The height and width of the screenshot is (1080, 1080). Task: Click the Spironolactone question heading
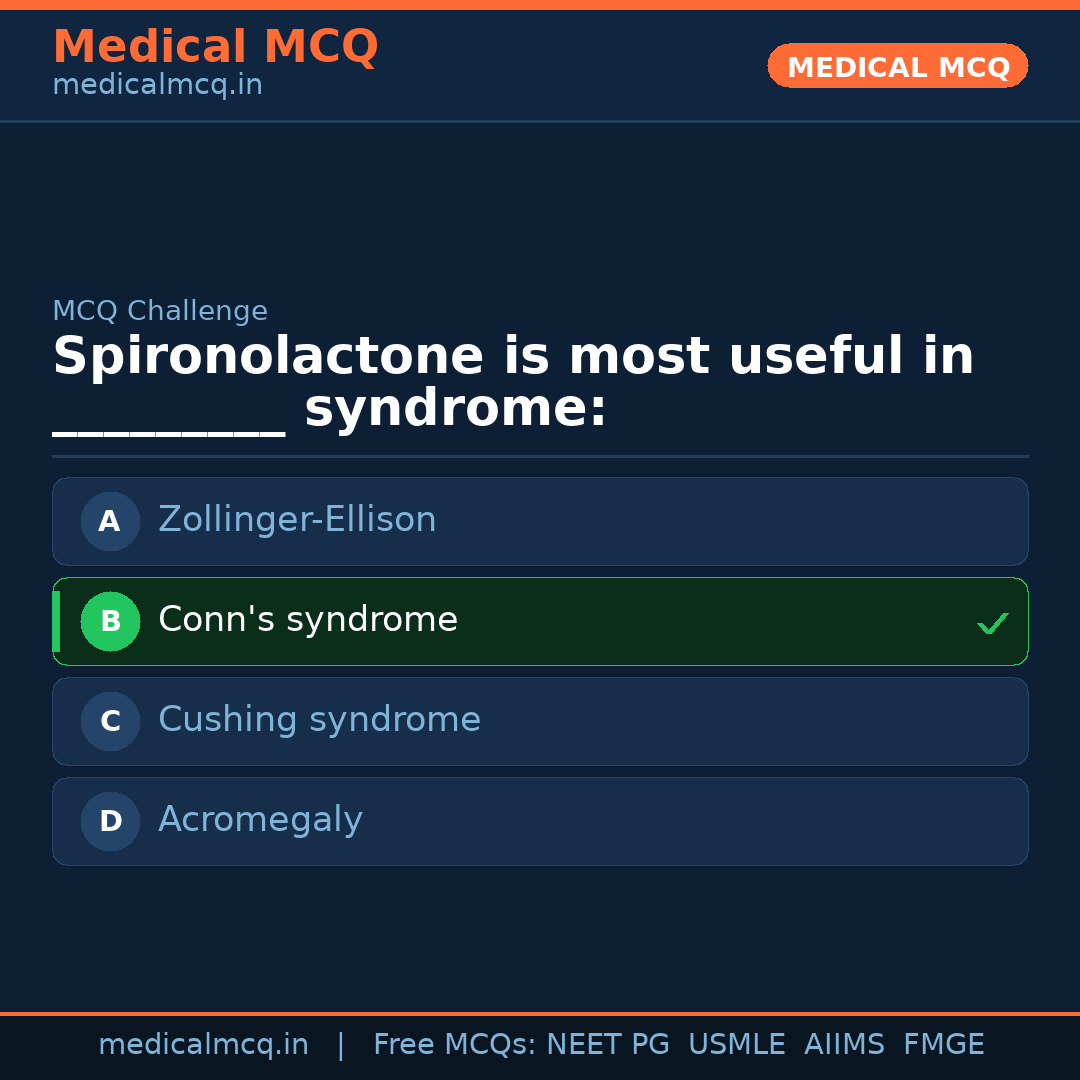click(513, 357)
